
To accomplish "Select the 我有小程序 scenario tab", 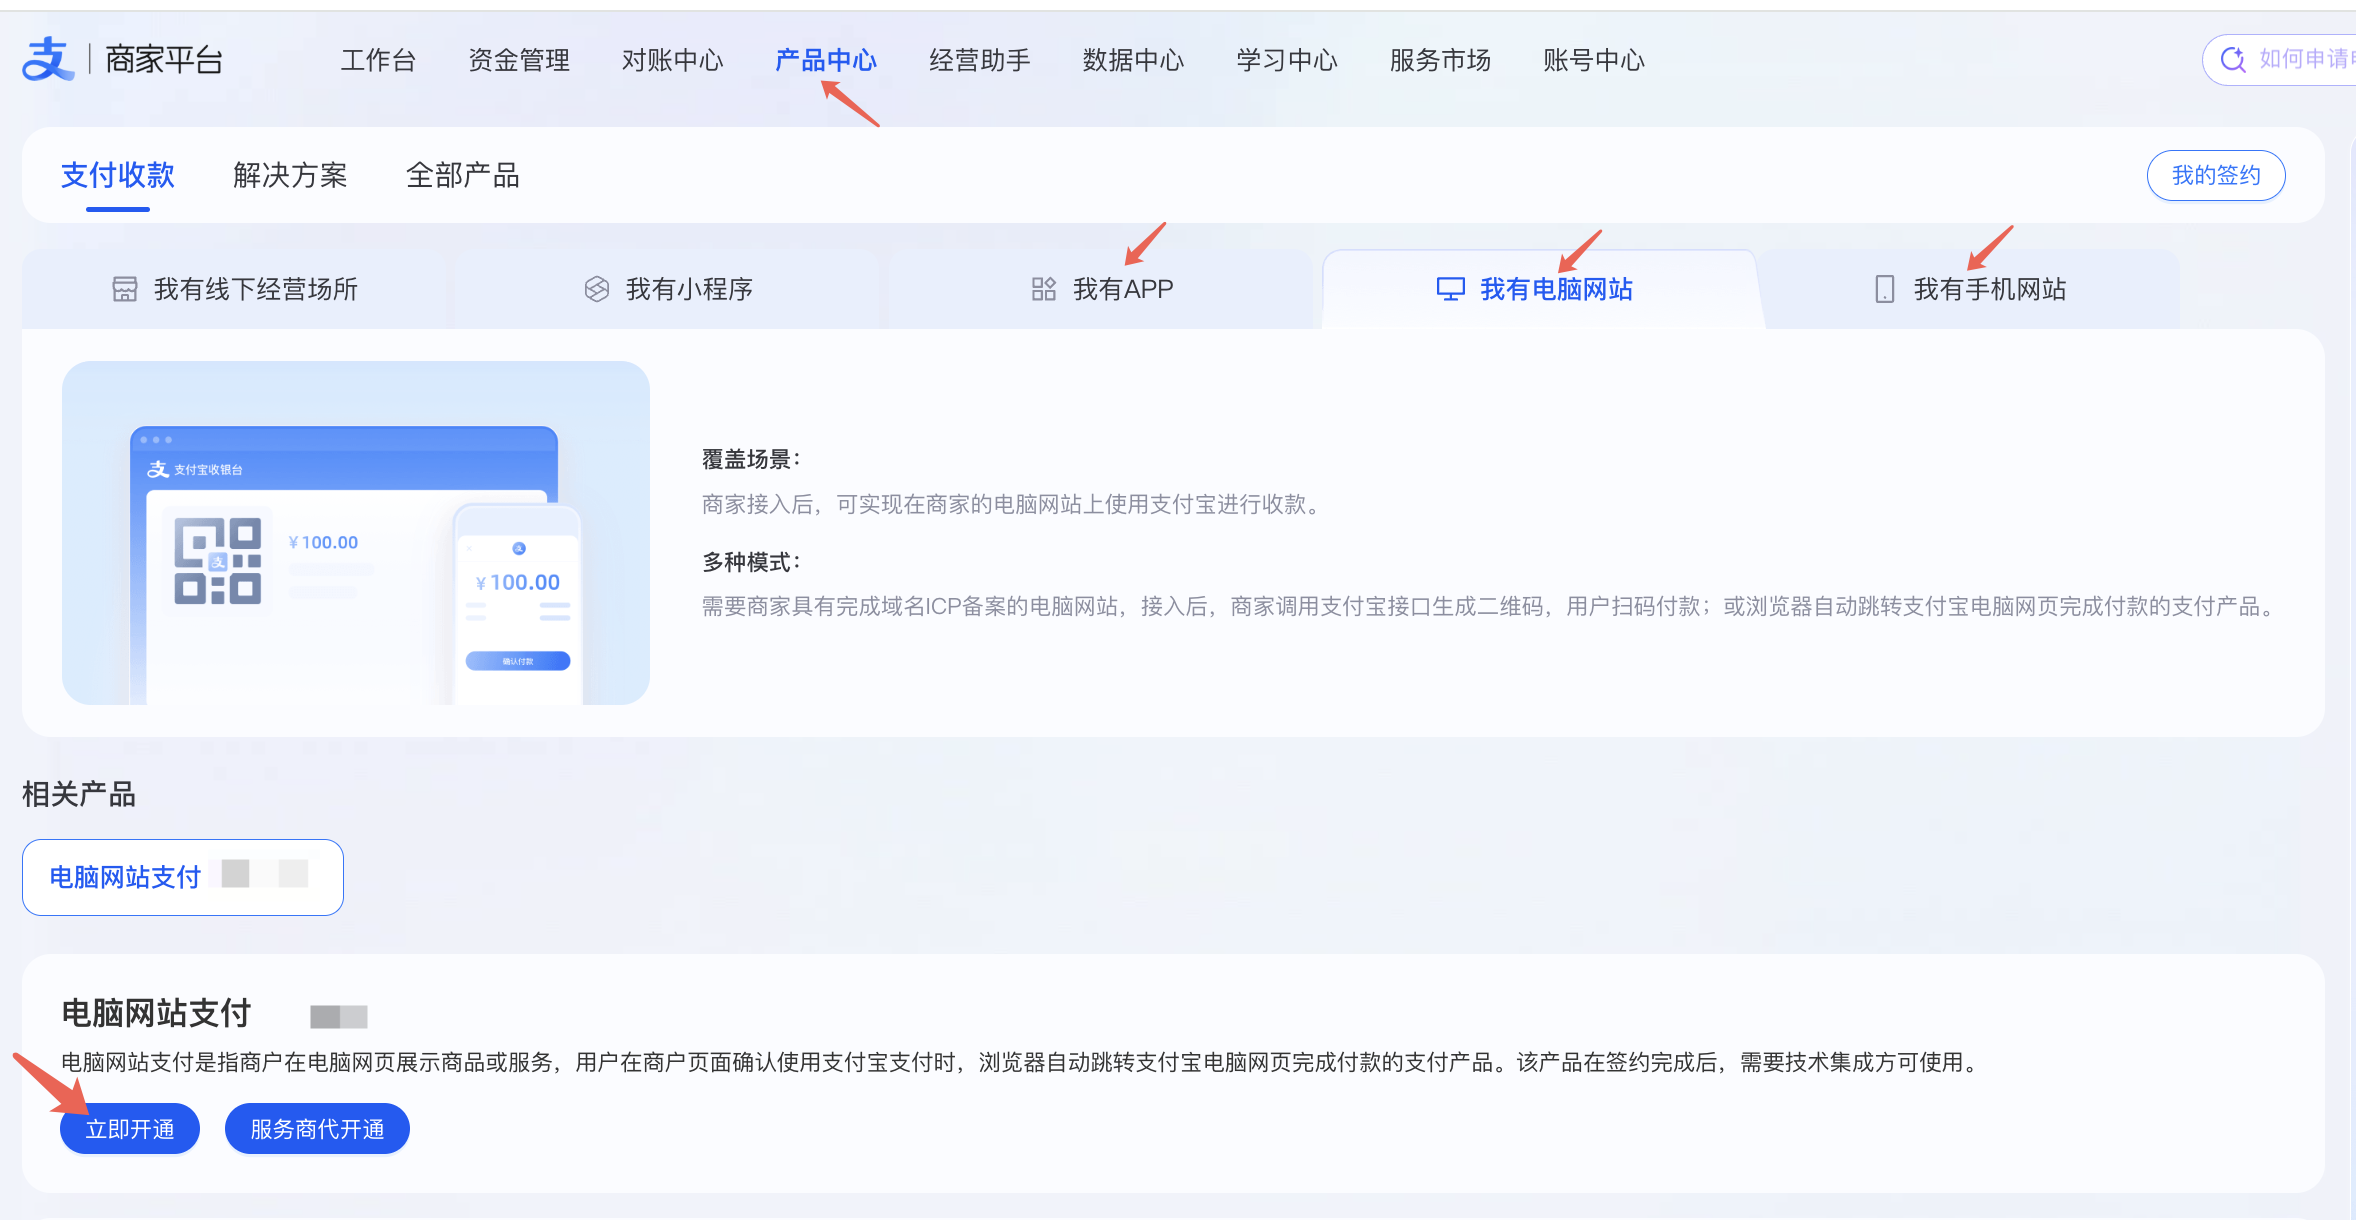I will coord(669,289).
